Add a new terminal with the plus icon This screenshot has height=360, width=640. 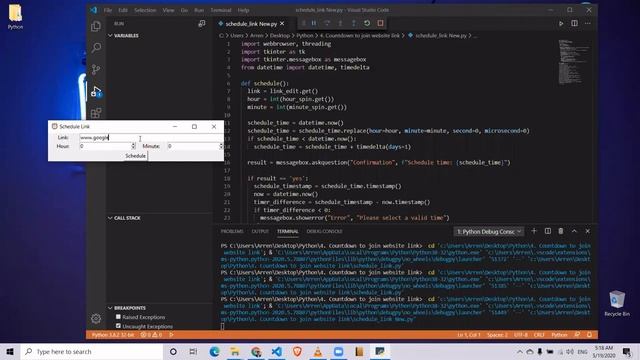534,231
